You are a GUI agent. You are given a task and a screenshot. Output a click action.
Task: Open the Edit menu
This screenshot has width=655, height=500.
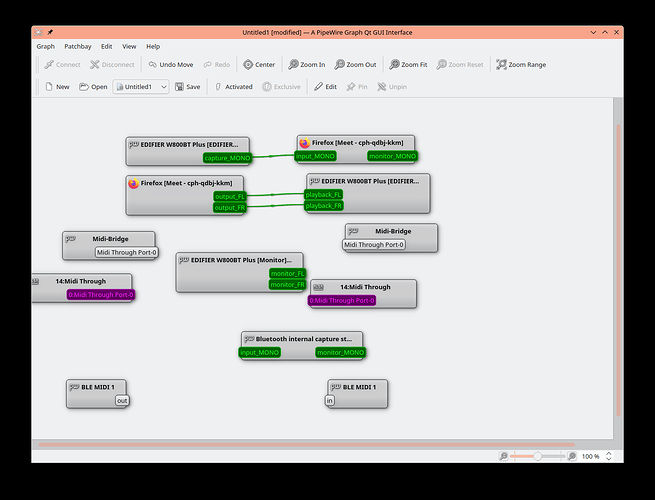pyautogui.click(x=107, y=46)
